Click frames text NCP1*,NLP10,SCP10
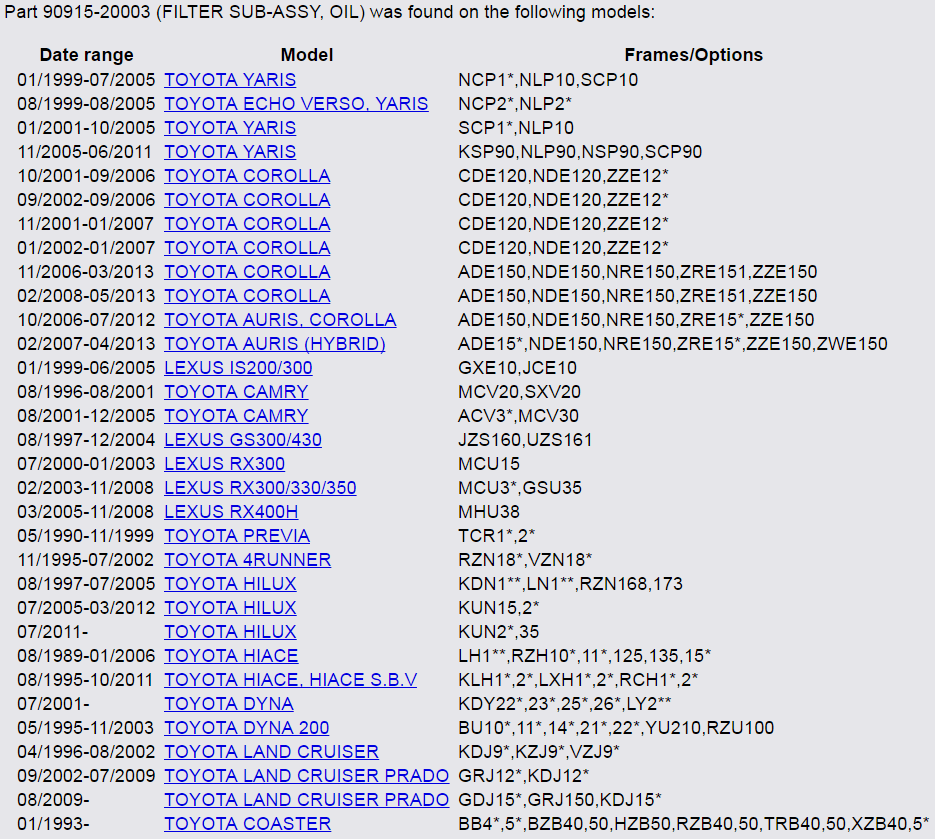 click(548, 79)
